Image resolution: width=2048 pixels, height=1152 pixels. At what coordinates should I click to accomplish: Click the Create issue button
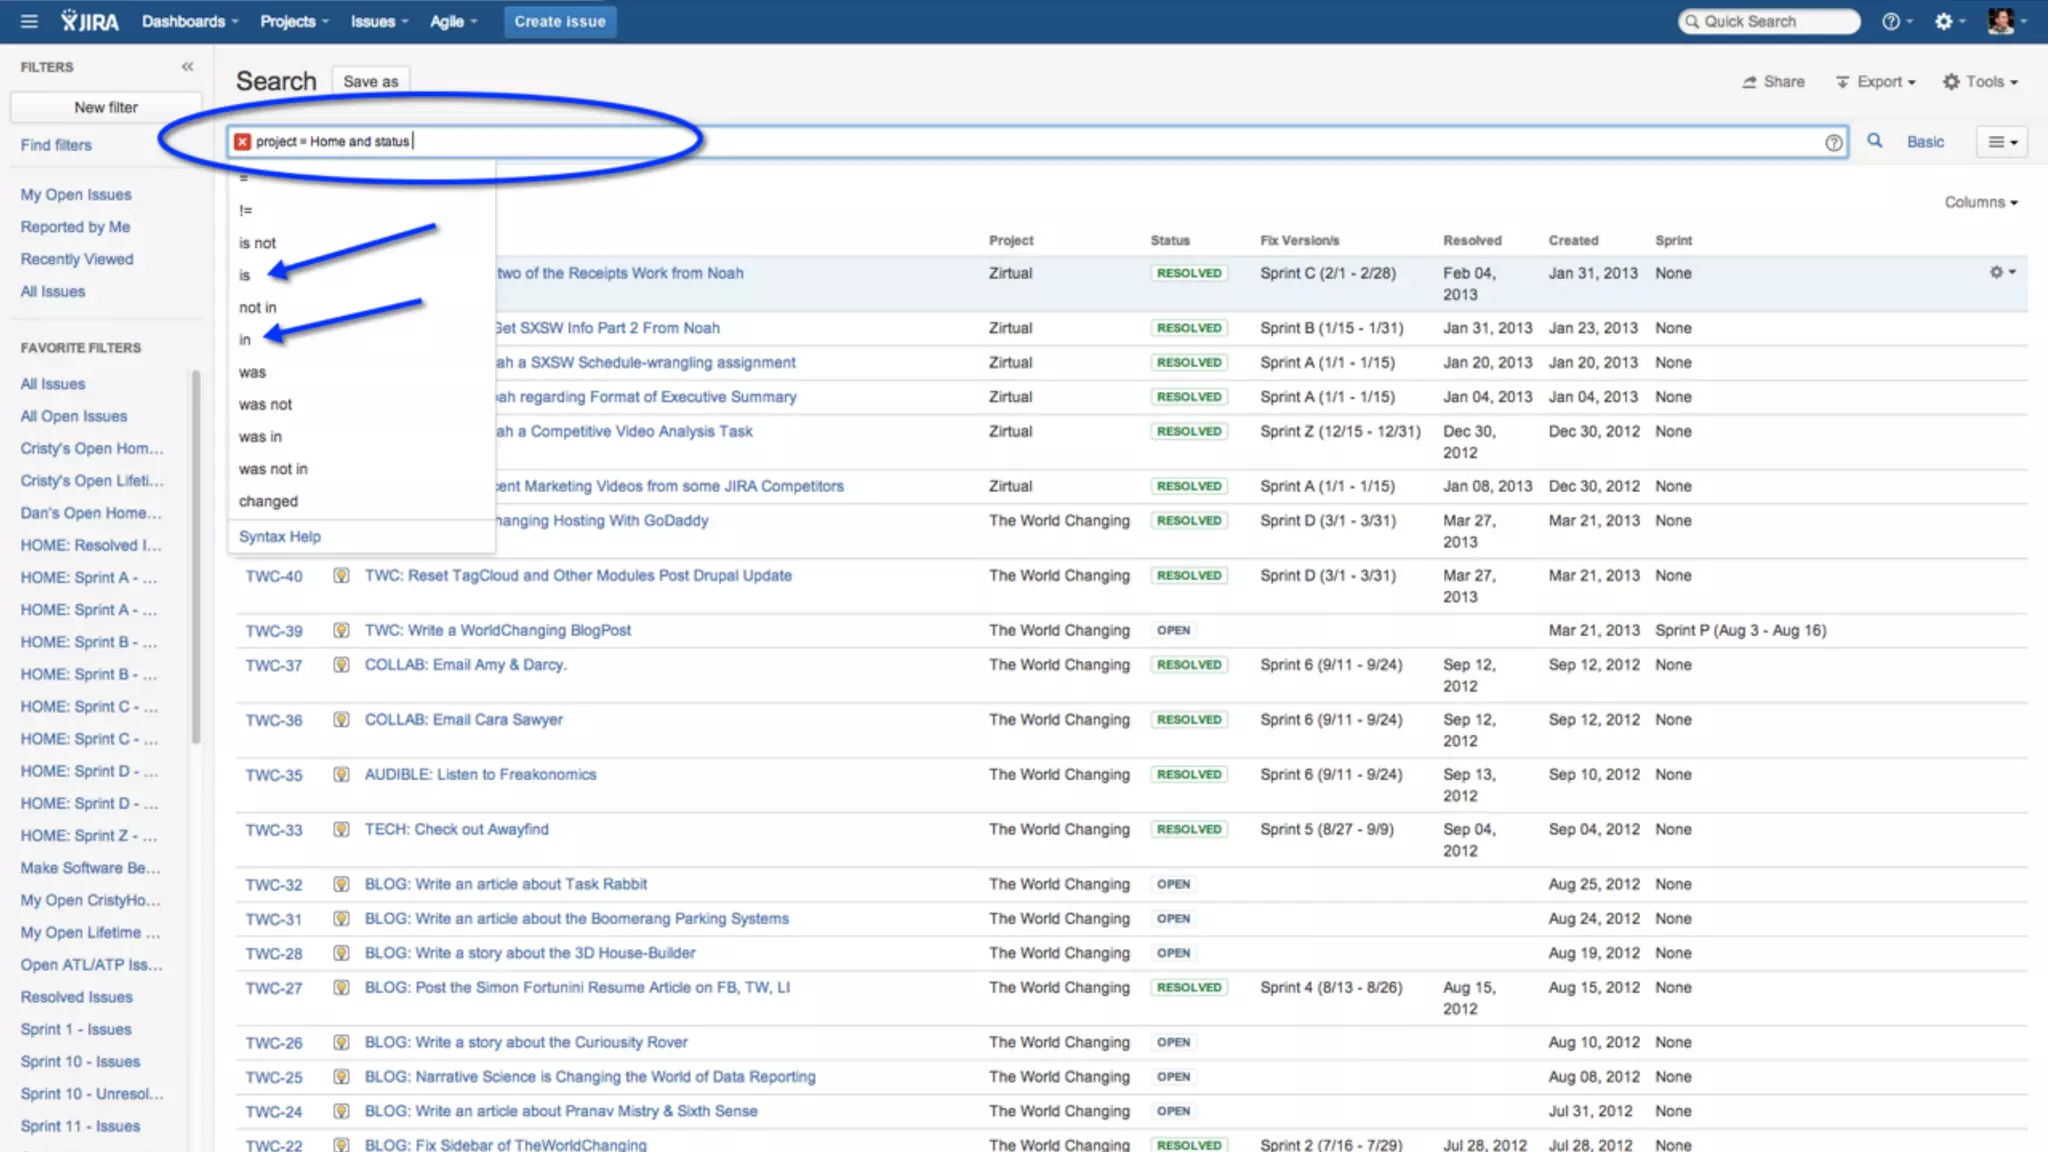[x=559, y=21]
